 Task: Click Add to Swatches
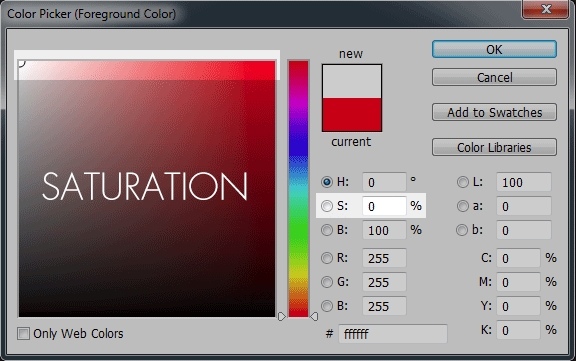coord(494,112)
